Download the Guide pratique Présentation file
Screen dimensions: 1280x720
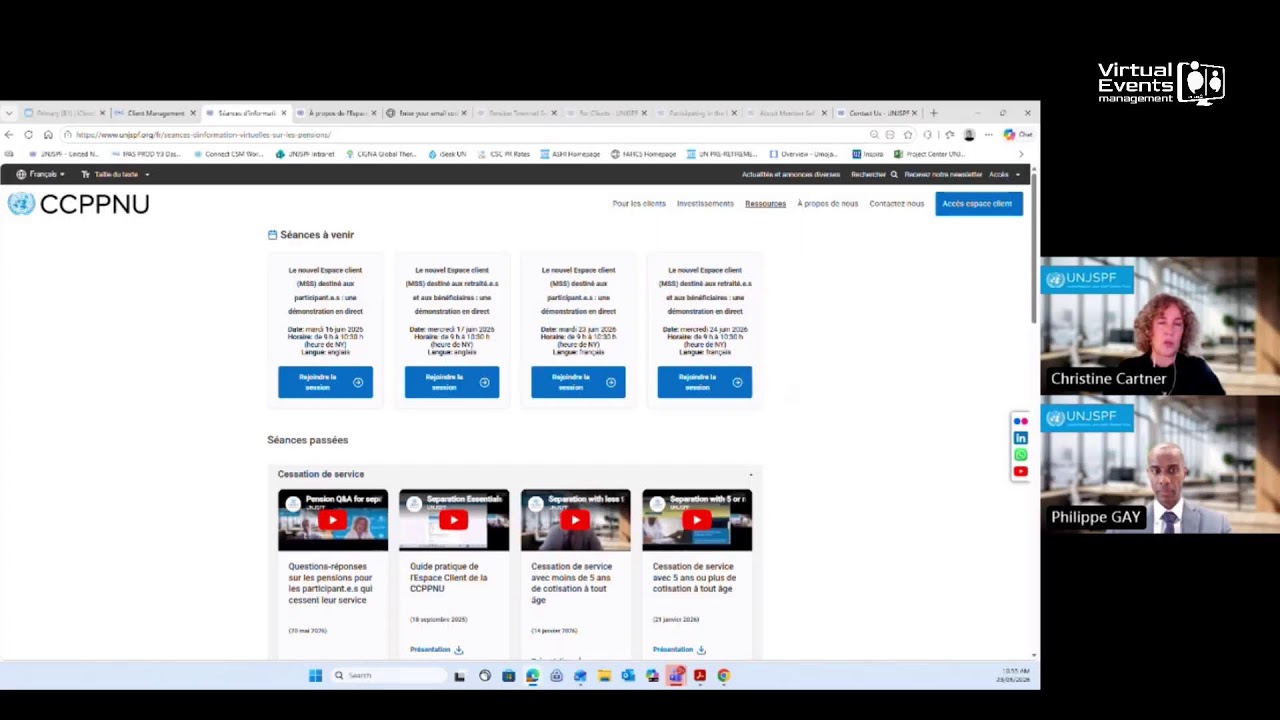[436, 650]
